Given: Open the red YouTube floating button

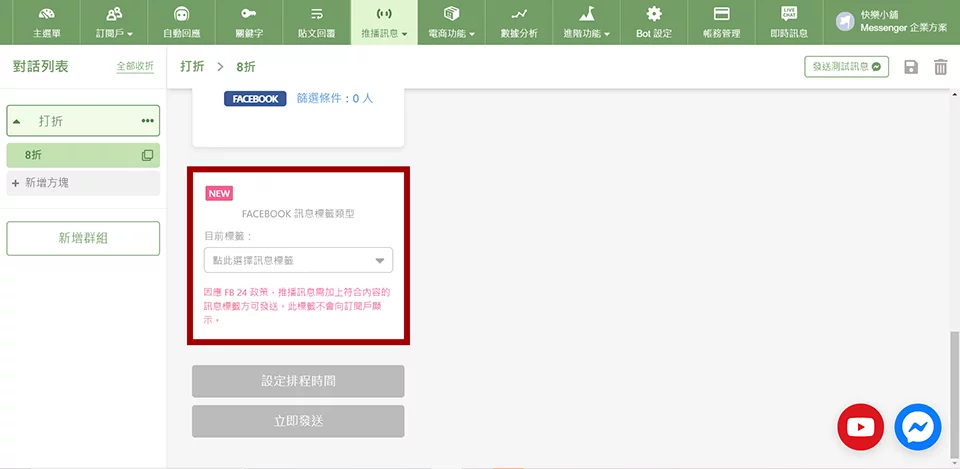Looking at the screenshot, I should tap(861, 427).
